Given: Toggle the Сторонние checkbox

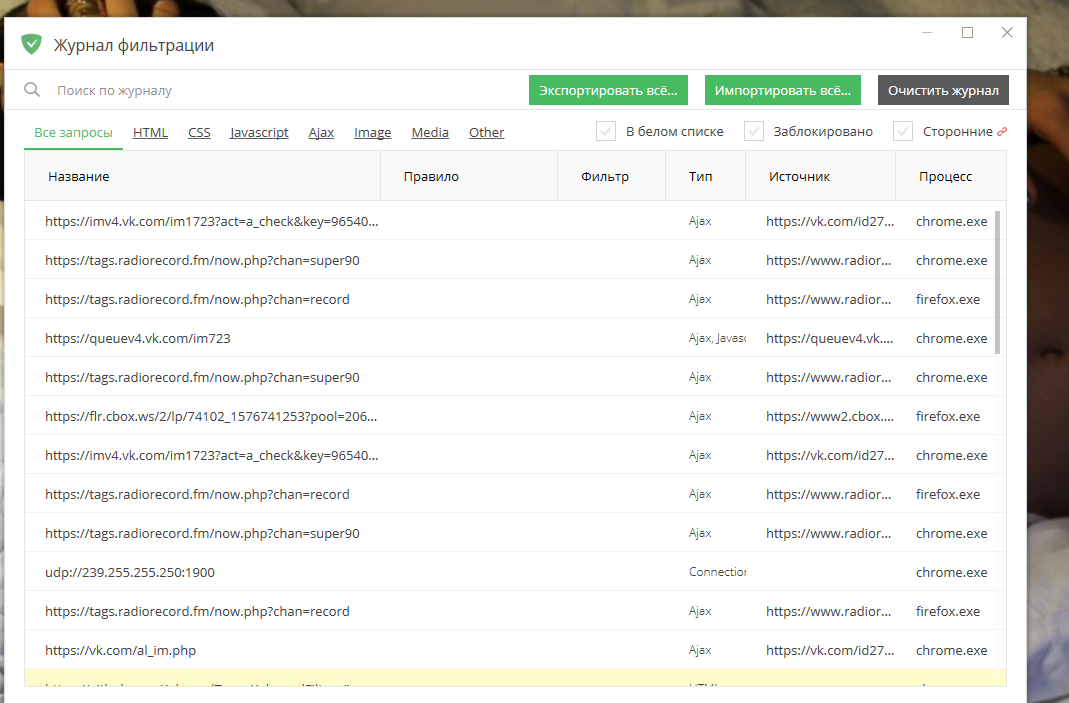Looking at the screenshot, I should point(903,131).
